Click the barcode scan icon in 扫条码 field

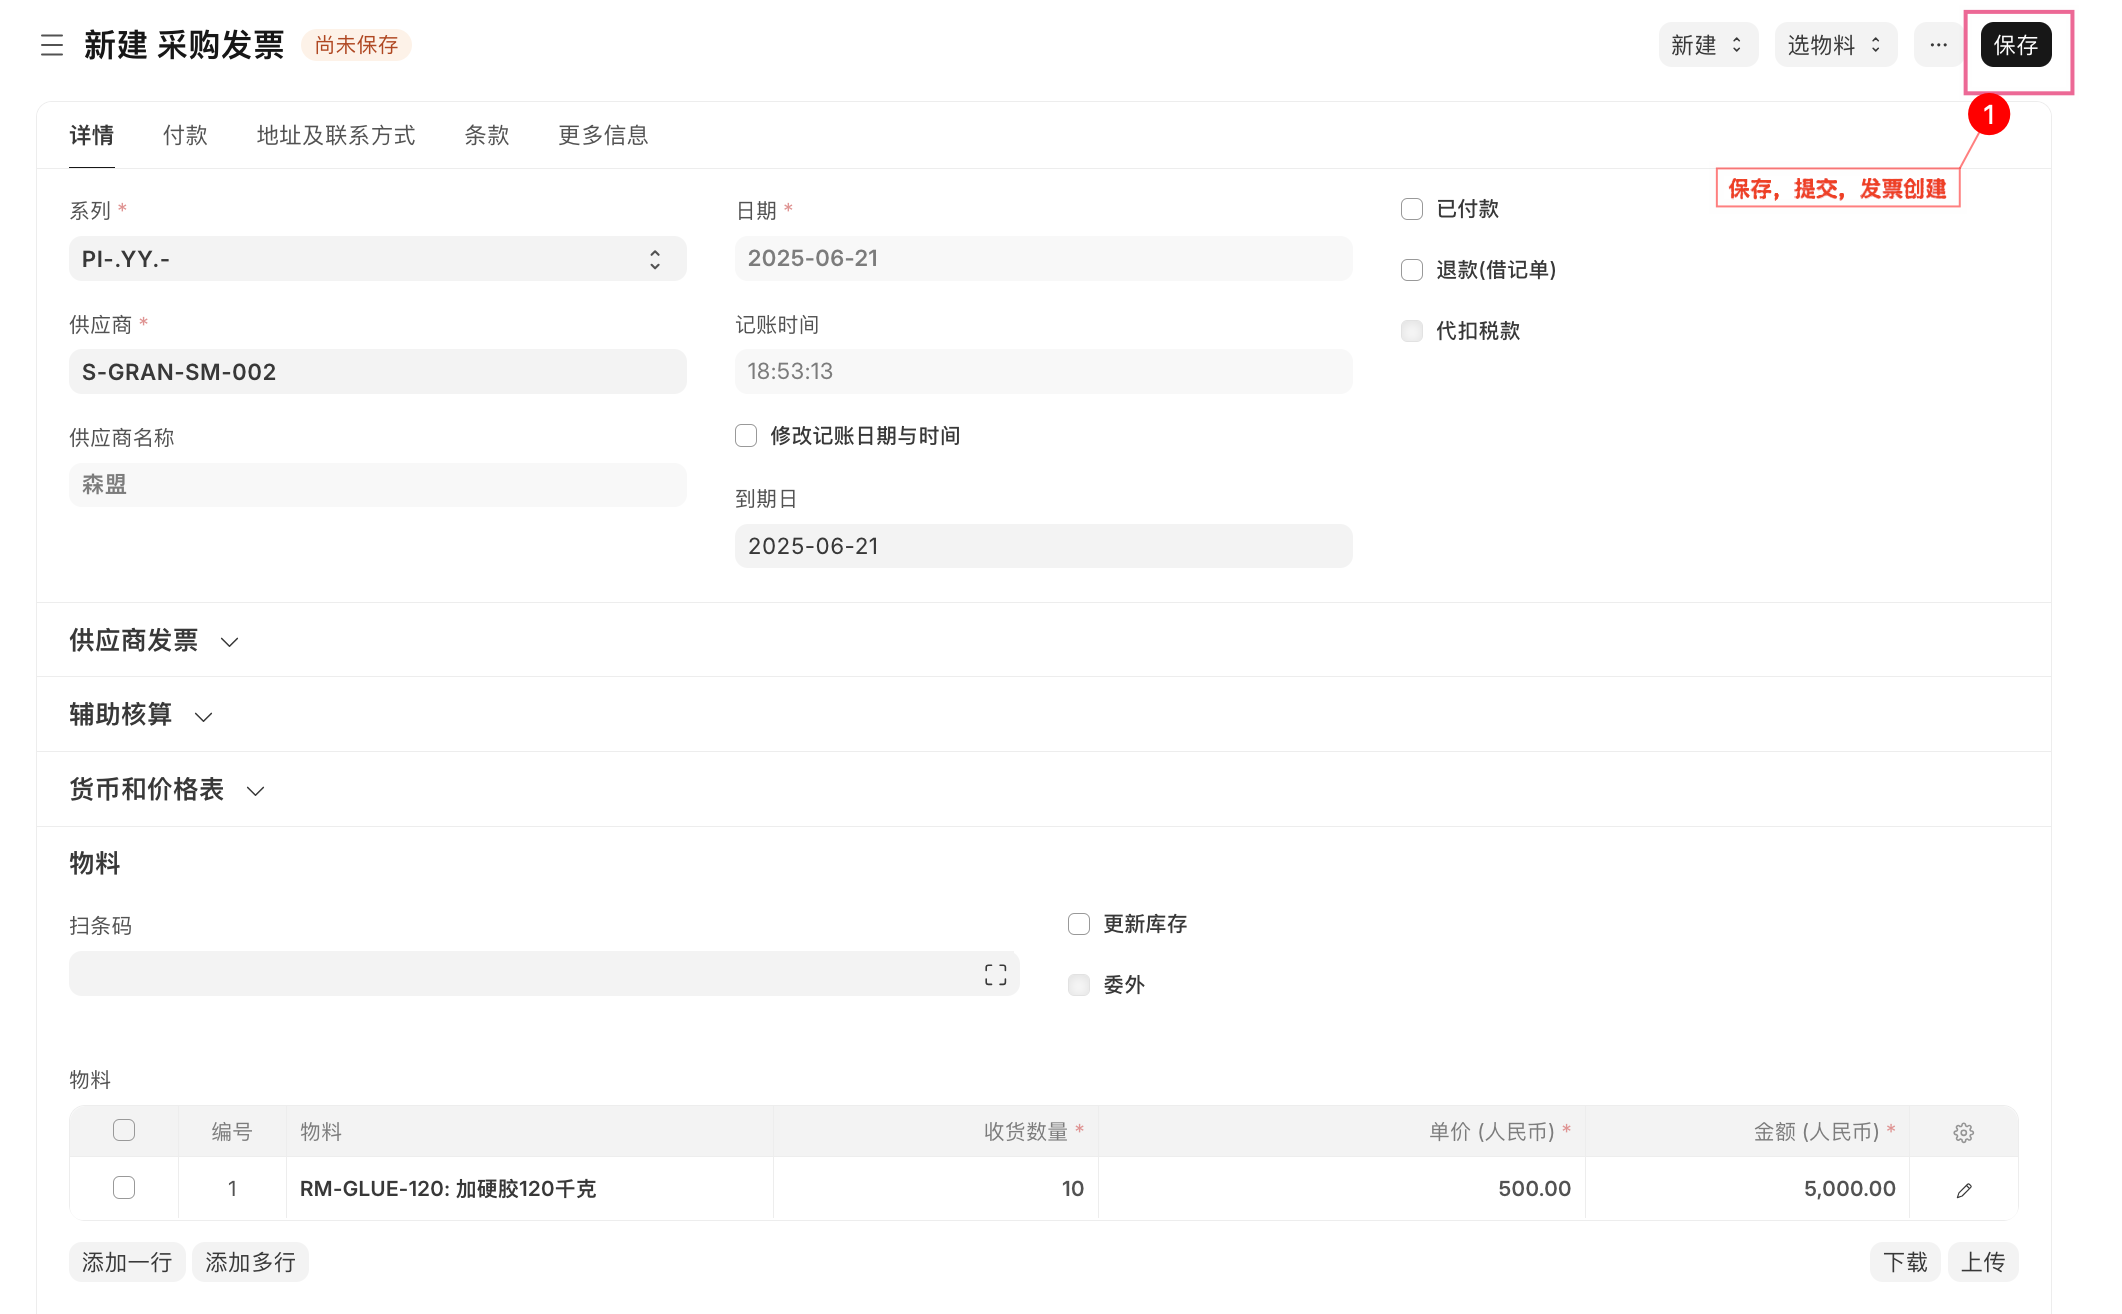pyautogui.click(x=995, y=973)
